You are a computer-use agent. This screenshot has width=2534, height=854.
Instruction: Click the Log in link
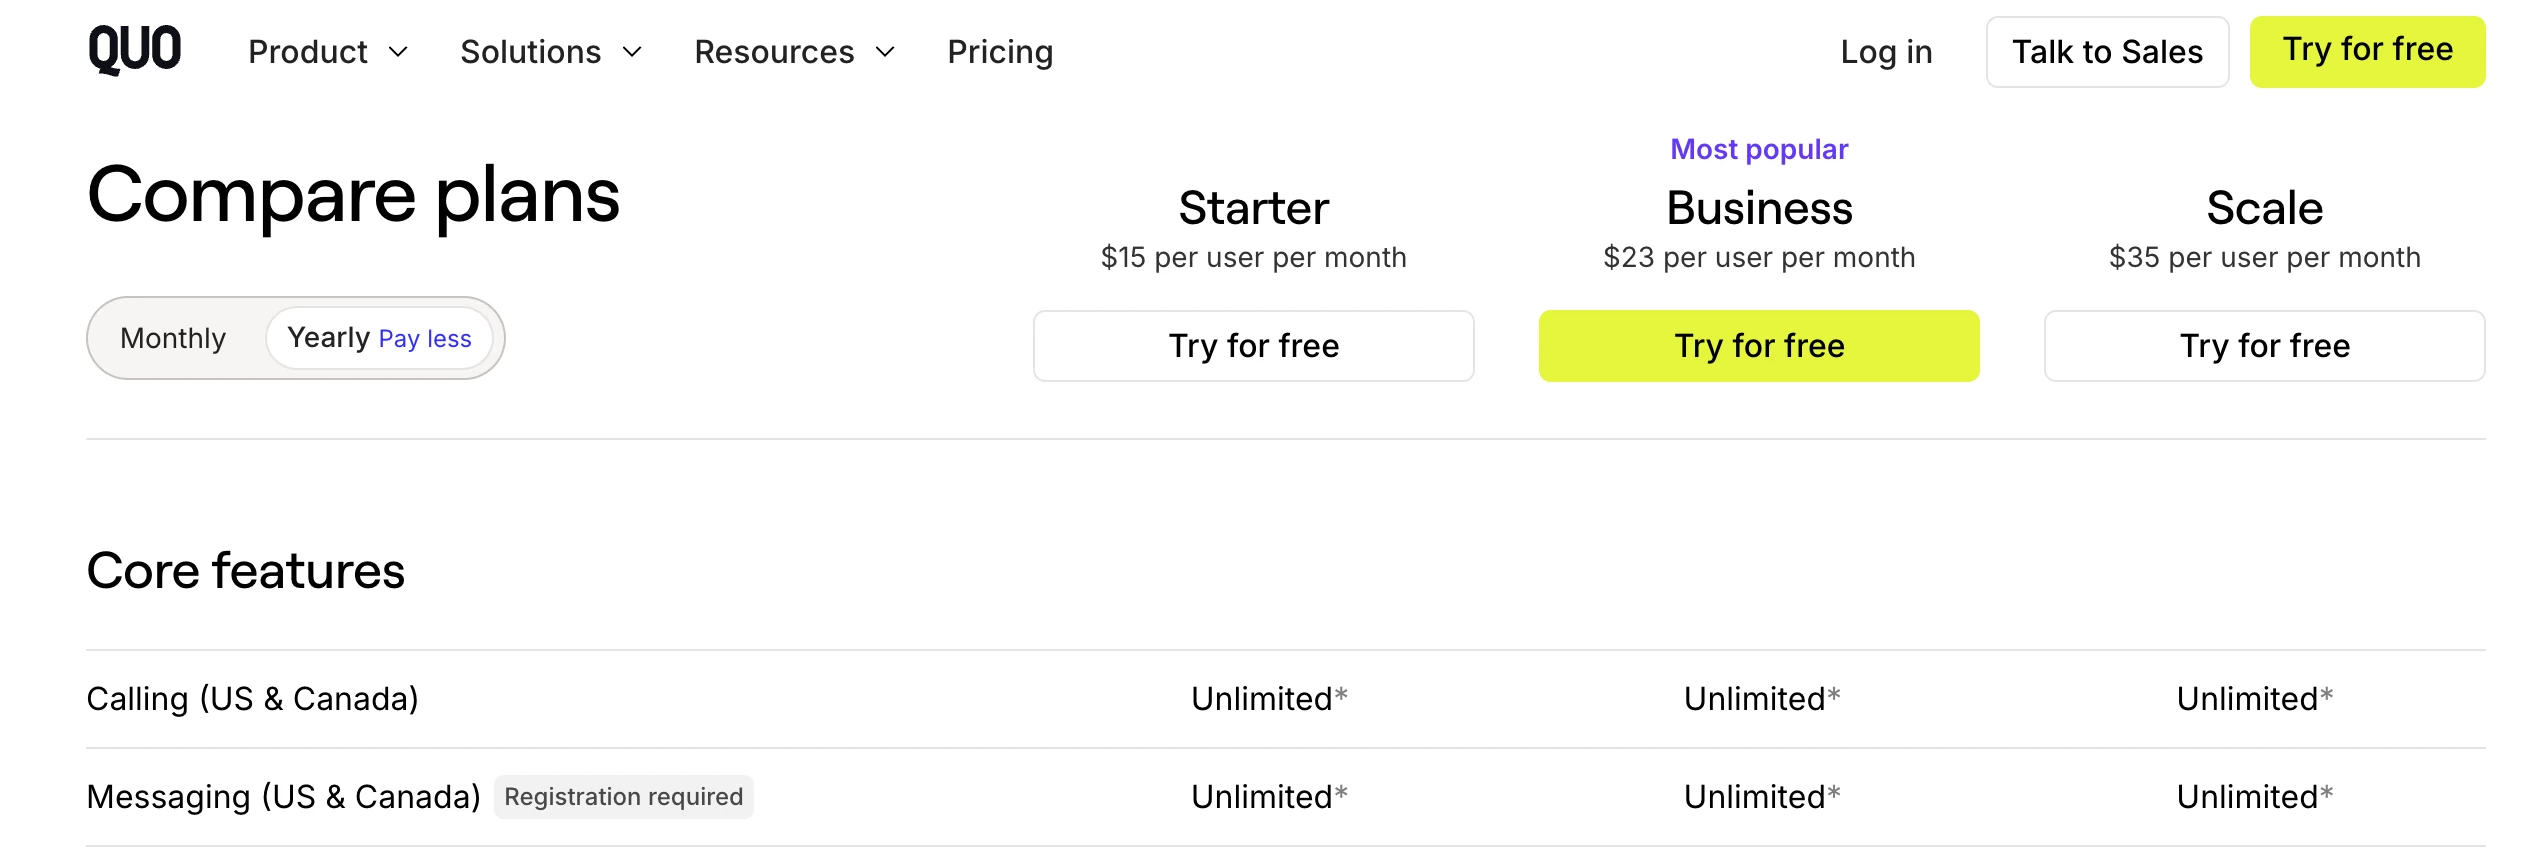pyautogui.click(x=1886, y=52)
